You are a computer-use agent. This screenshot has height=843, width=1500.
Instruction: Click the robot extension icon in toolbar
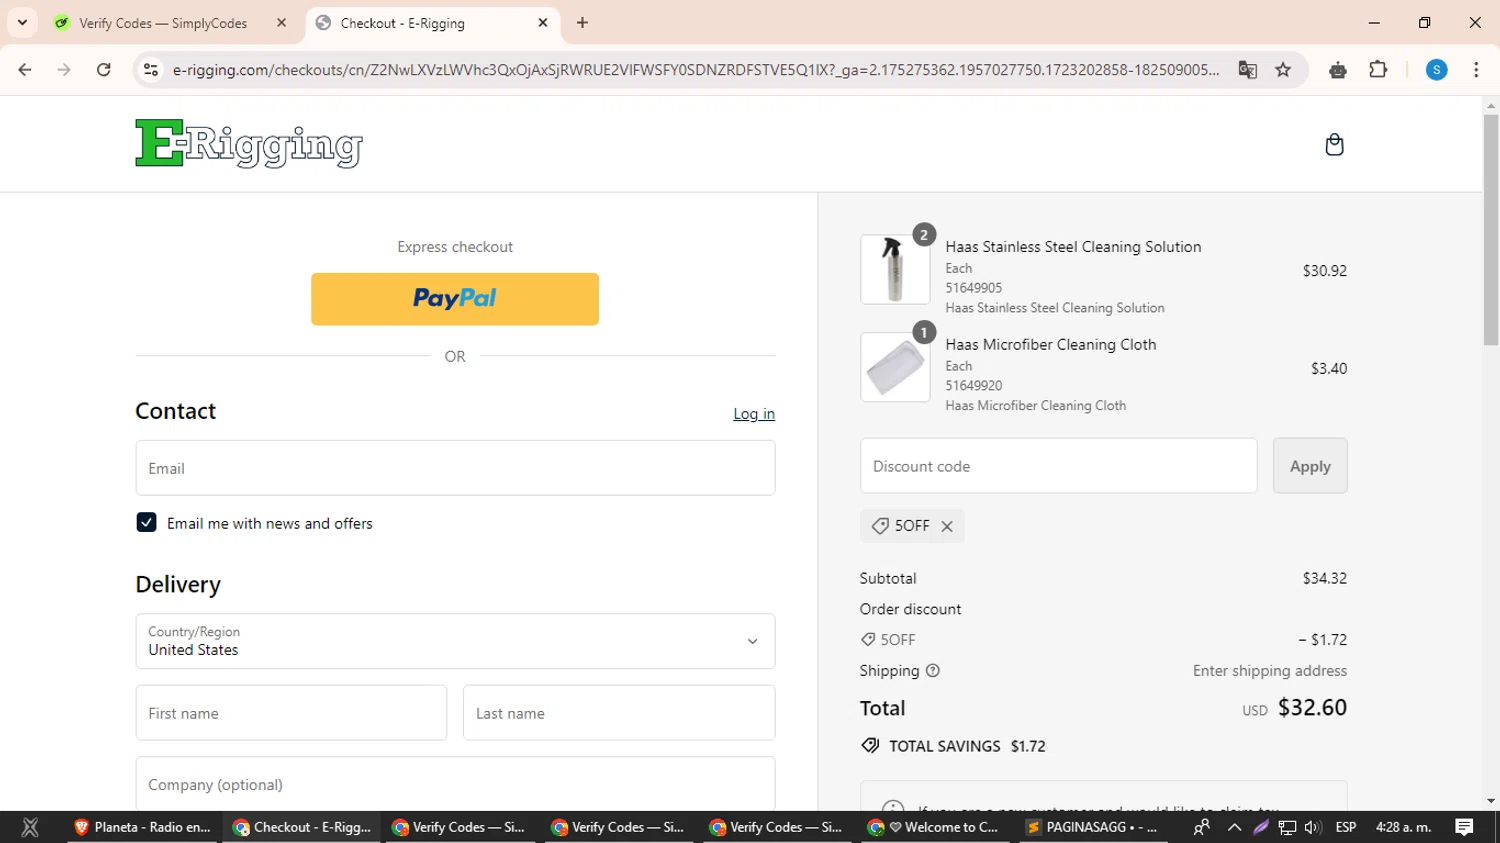pyautogui.click(x=1338, y=70)
